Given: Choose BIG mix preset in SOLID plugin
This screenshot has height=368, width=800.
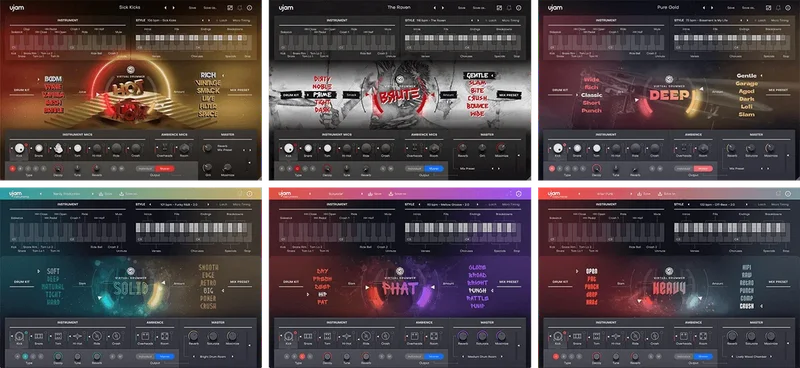Looking at the screenshot, I should 208,290.
